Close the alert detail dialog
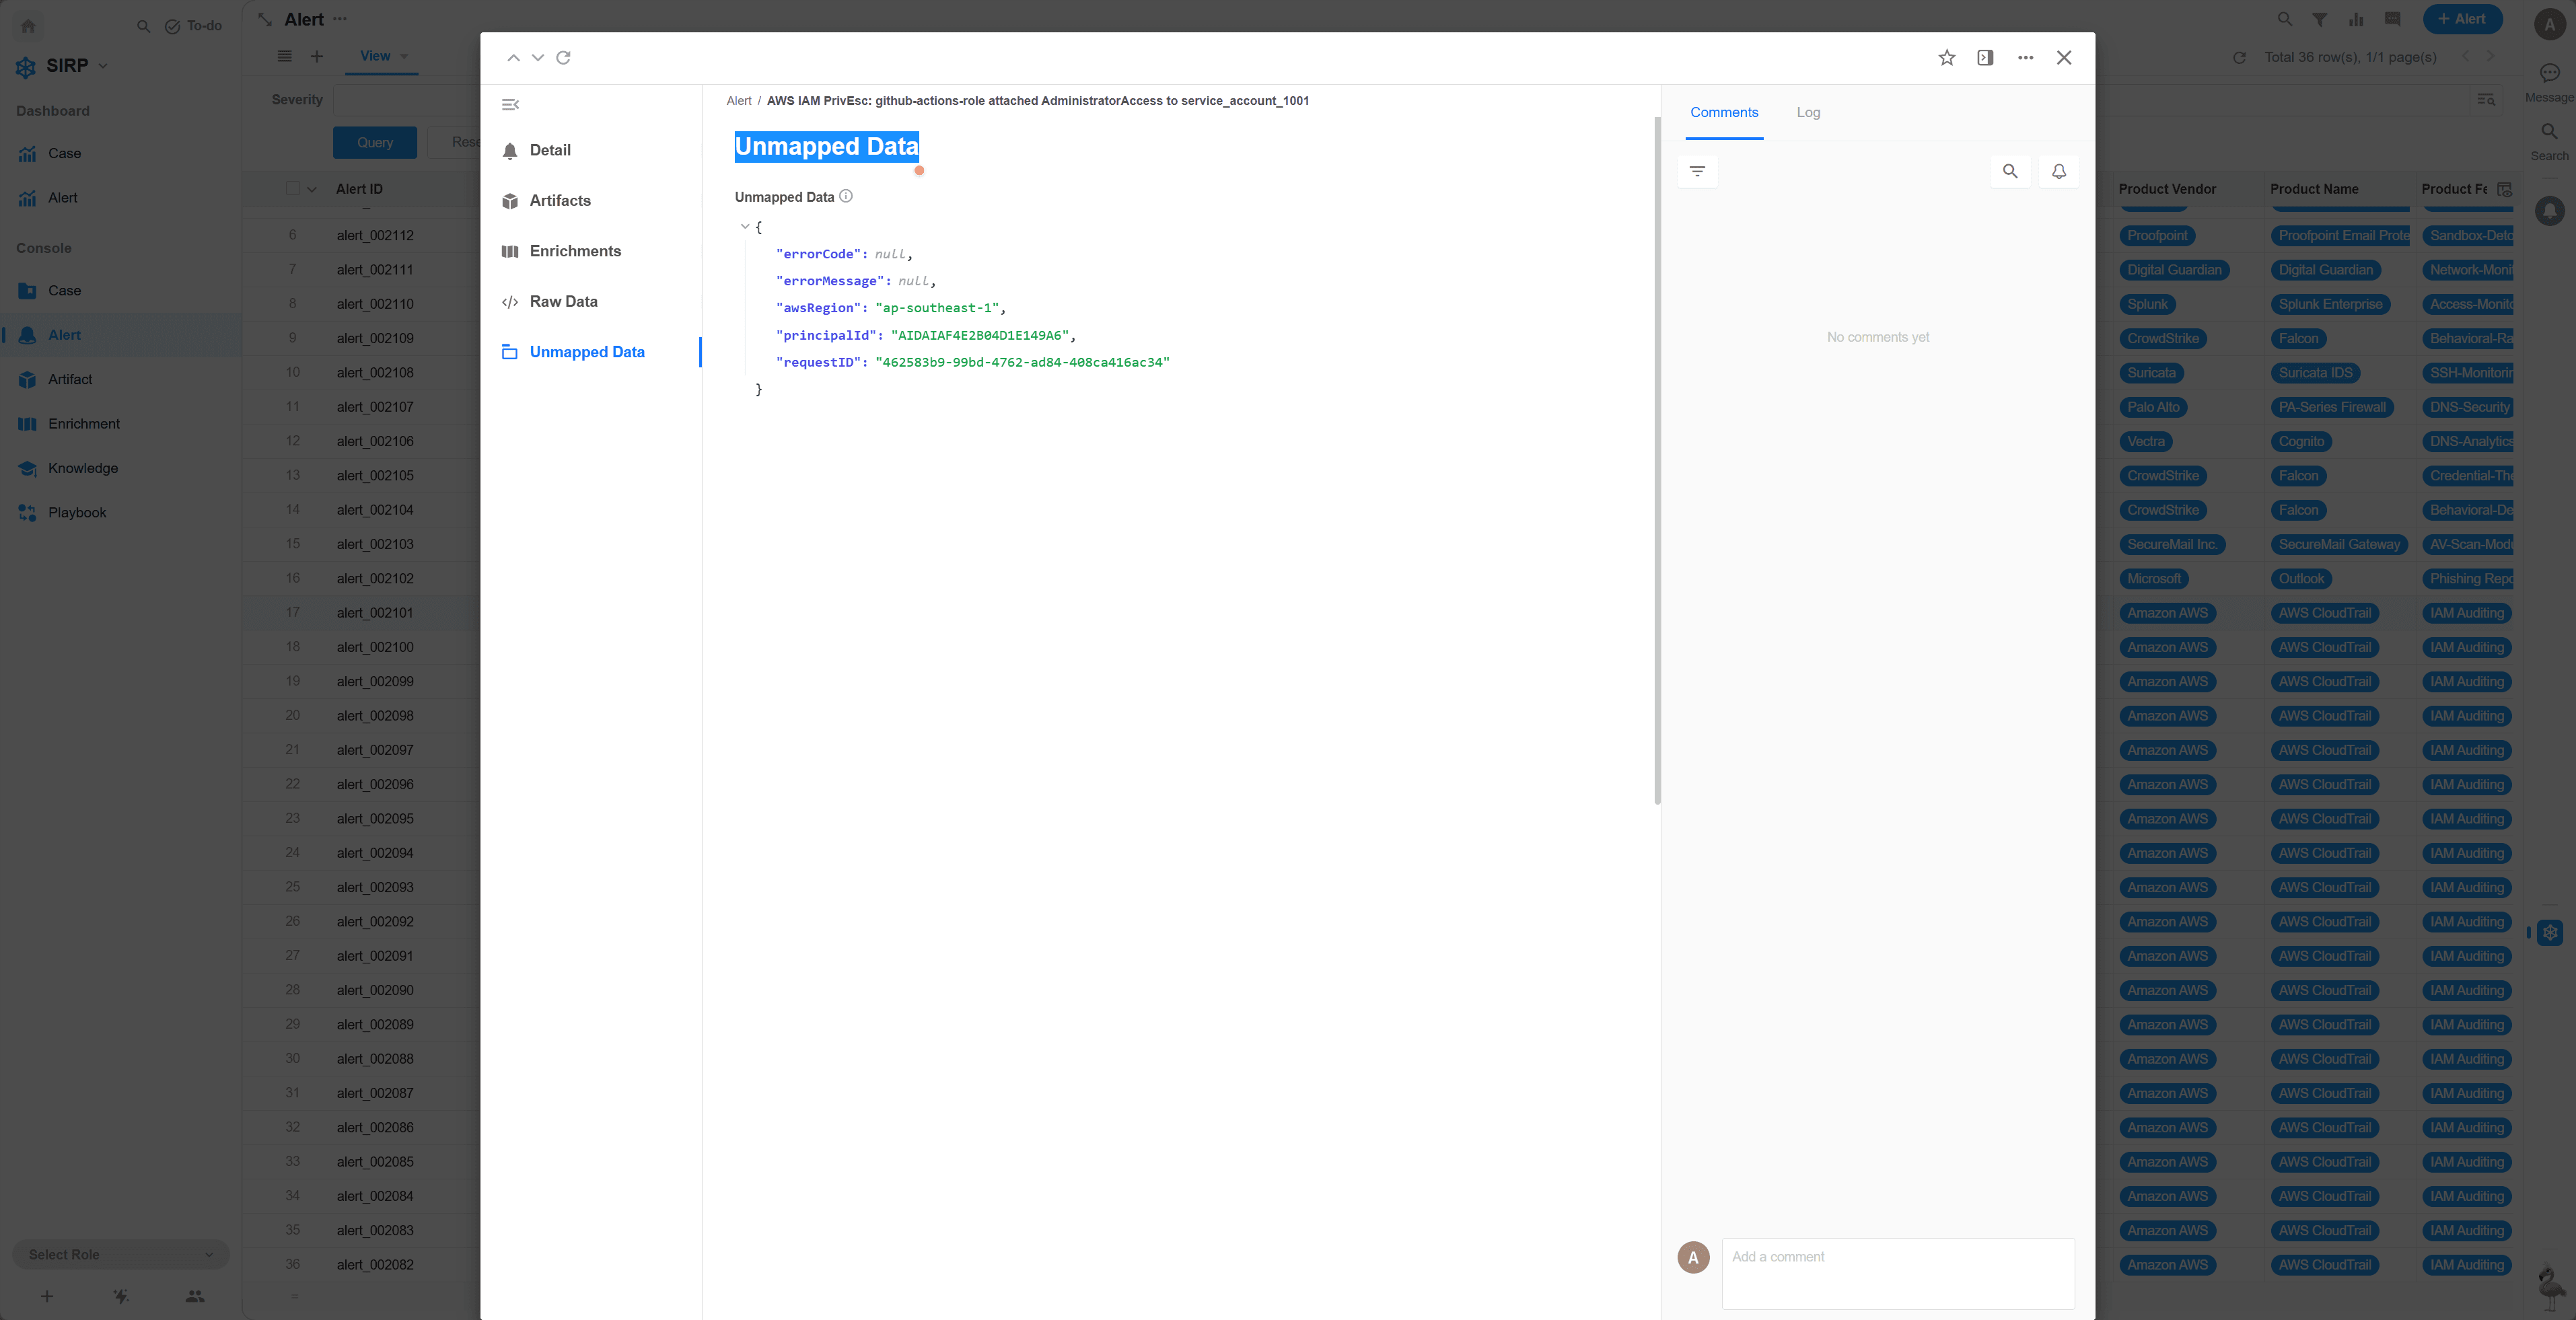 pyautogui.click(x=2064, y=58)
